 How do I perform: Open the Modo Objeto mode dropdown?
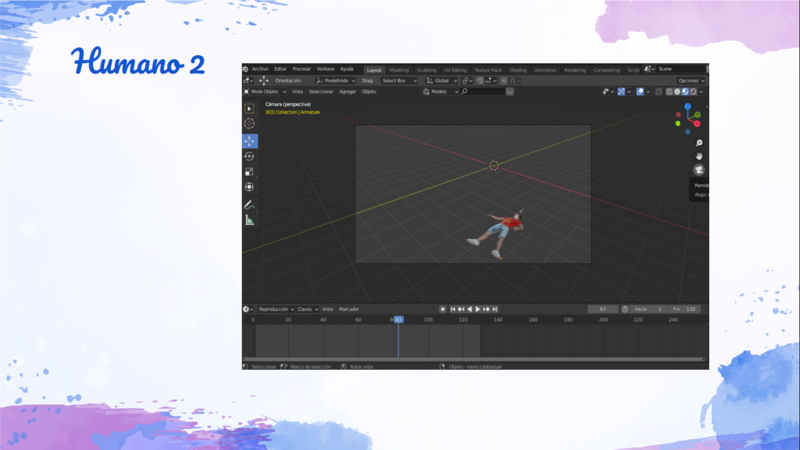click(x=266, y=91)
